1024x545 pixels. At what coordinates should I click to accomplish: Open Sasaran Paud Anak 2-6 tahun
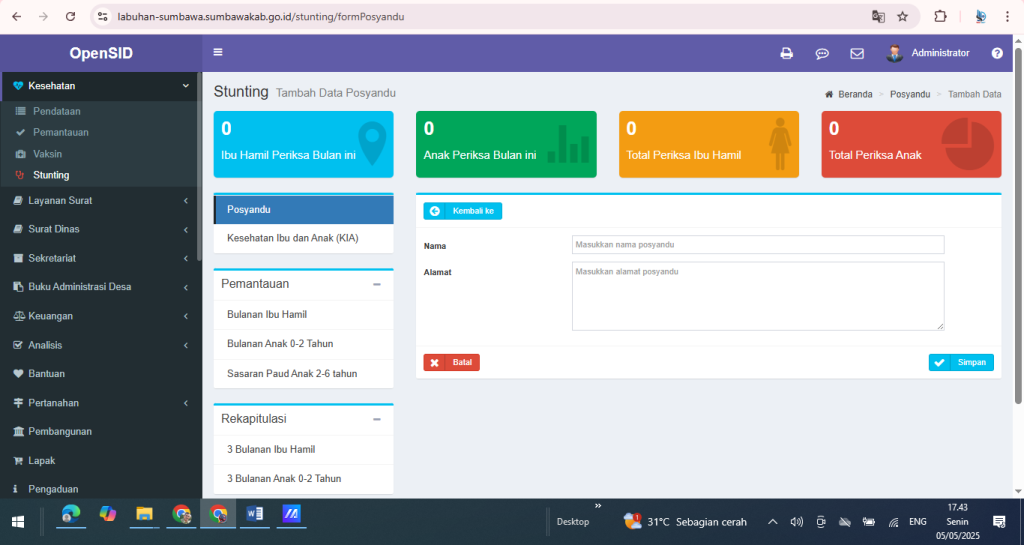pyautogui.click(x=304, y=374)
